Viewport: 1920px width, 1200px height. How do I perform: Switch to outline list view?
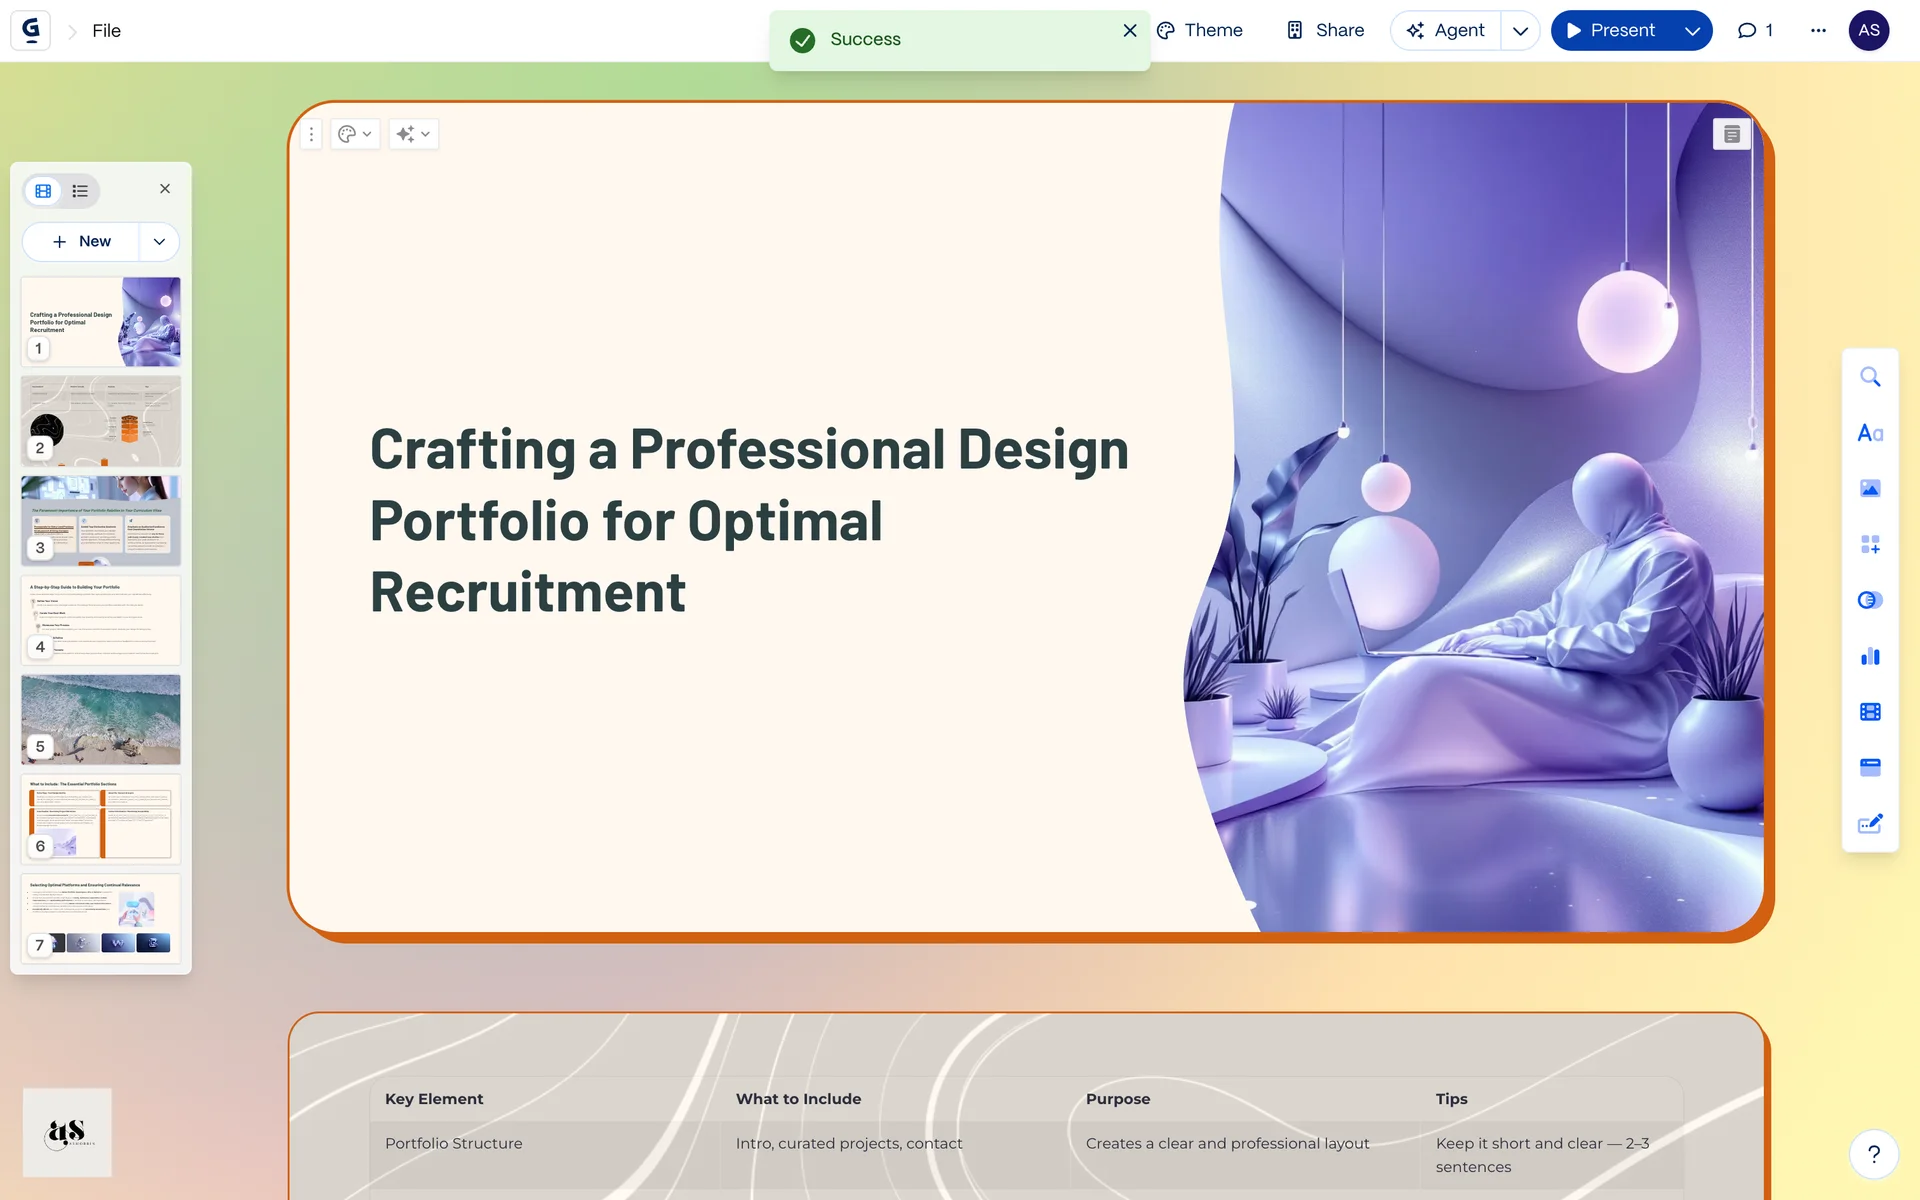coord(80,191)
